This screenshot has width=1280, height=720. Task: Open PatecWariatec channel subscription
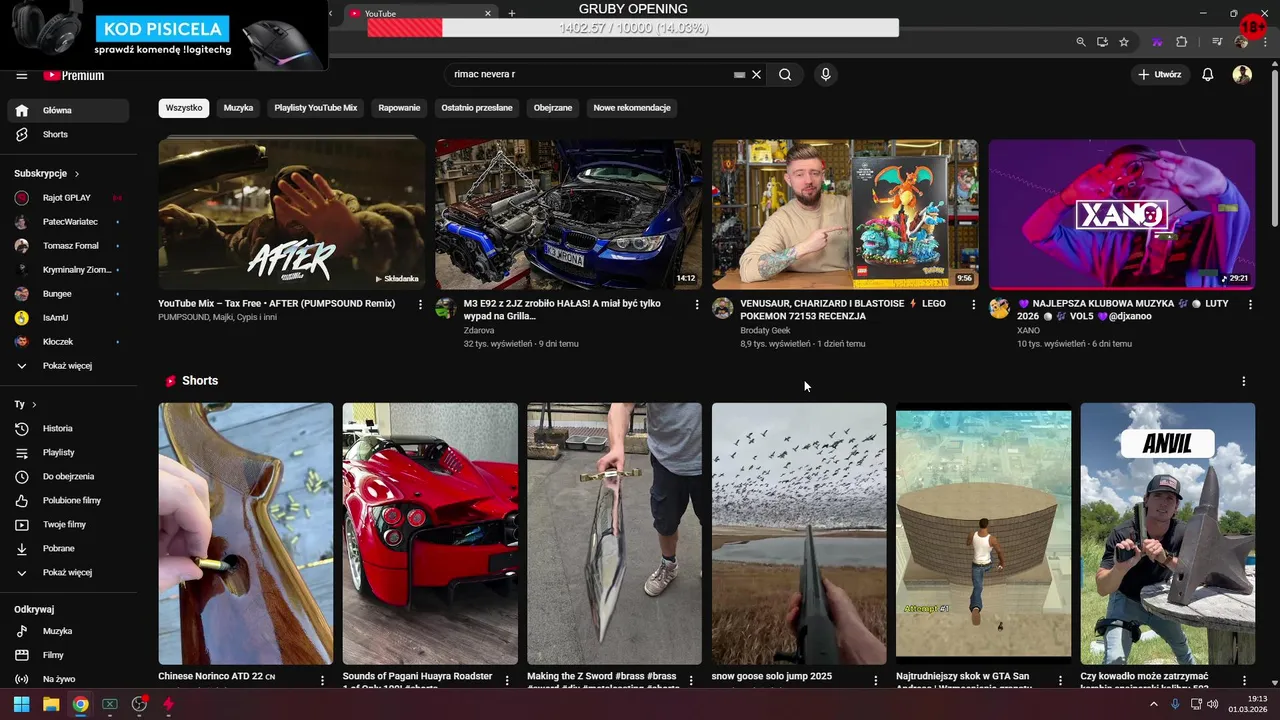tap(68, 222)
